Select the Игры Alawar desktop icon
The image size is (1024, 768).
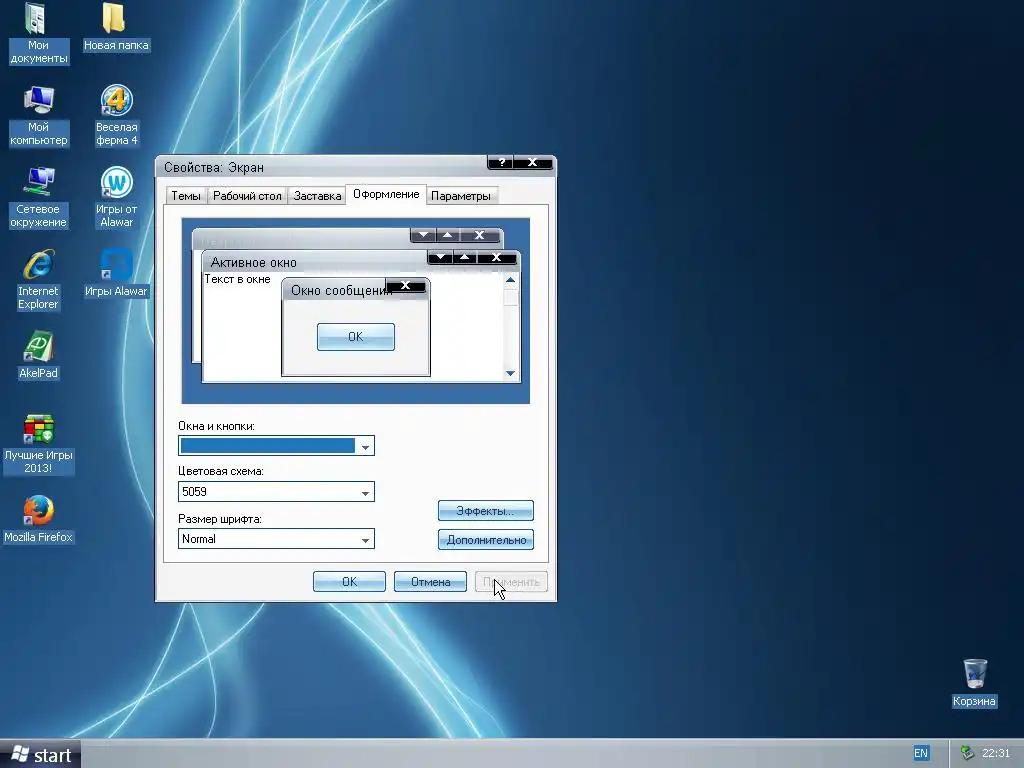click(116, 273)
